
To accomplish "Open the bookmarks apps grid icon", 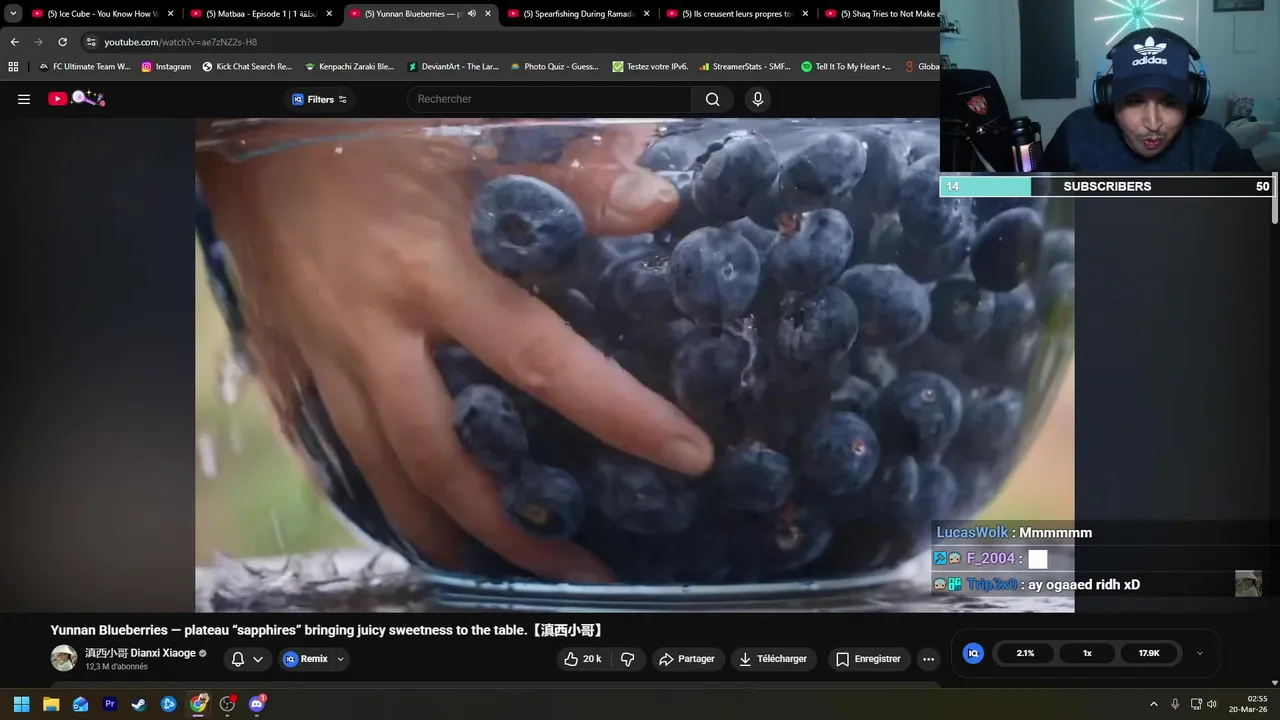I will (x=13, y=67).
